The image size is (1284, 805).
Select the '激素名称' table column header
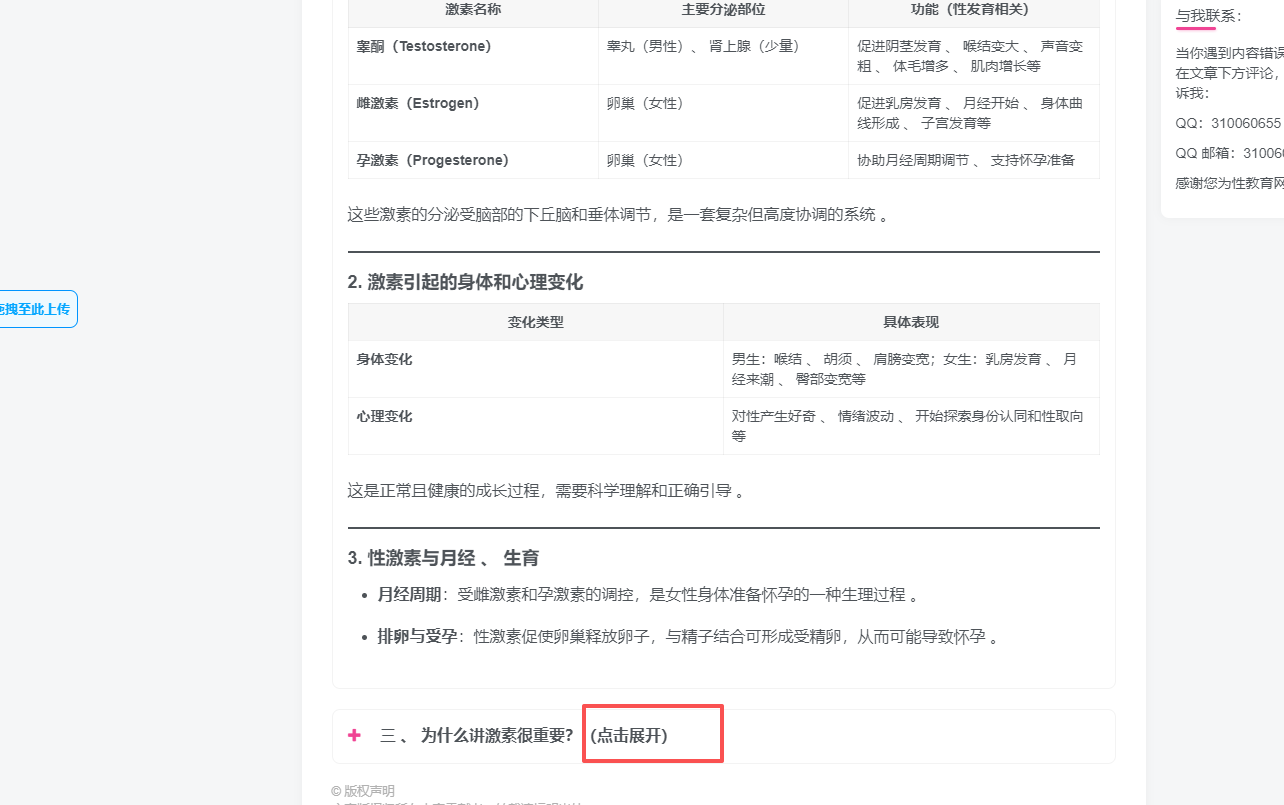coord(473,9)
